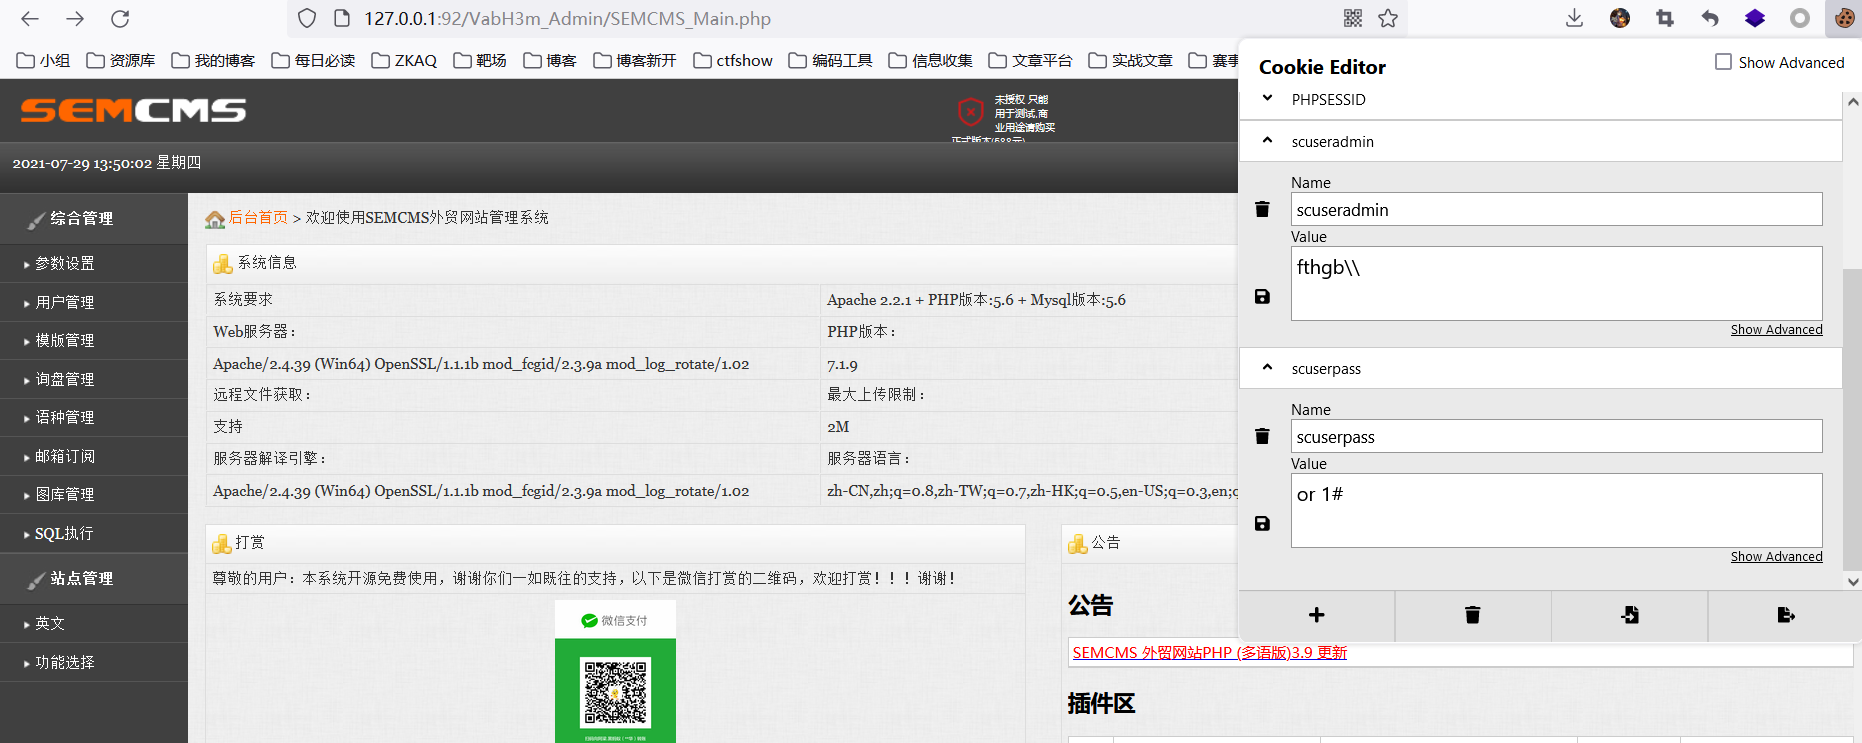The height and width of the screenshot is (743, 1862).
Task: Show Advanced options under scuseradmin value
Action: click(1776, 330)
